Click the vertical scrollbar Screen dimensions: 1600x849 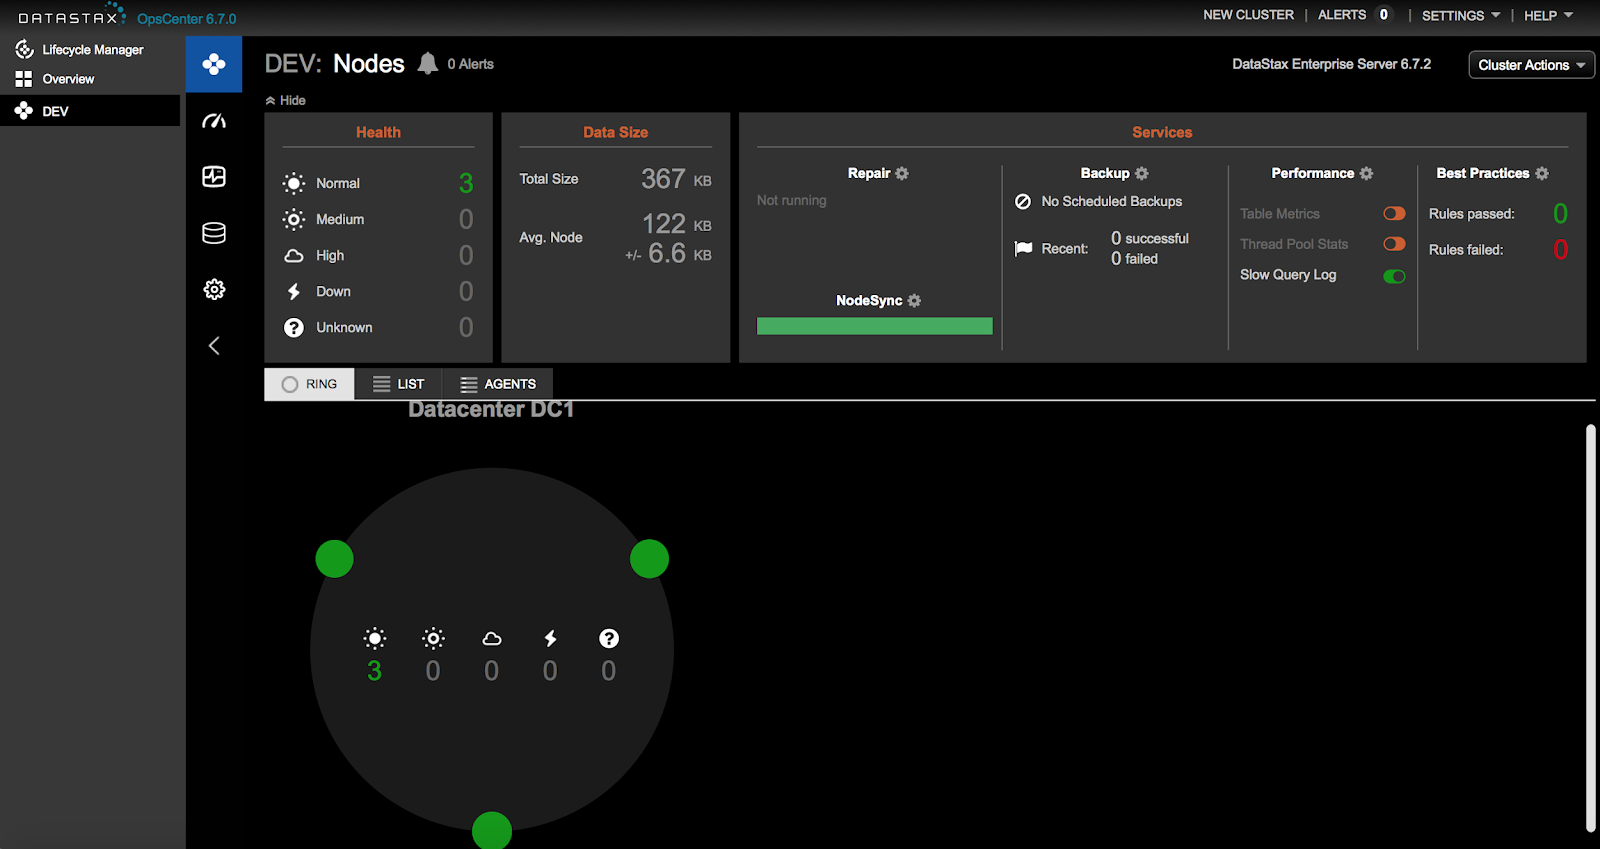[1591, 628]
